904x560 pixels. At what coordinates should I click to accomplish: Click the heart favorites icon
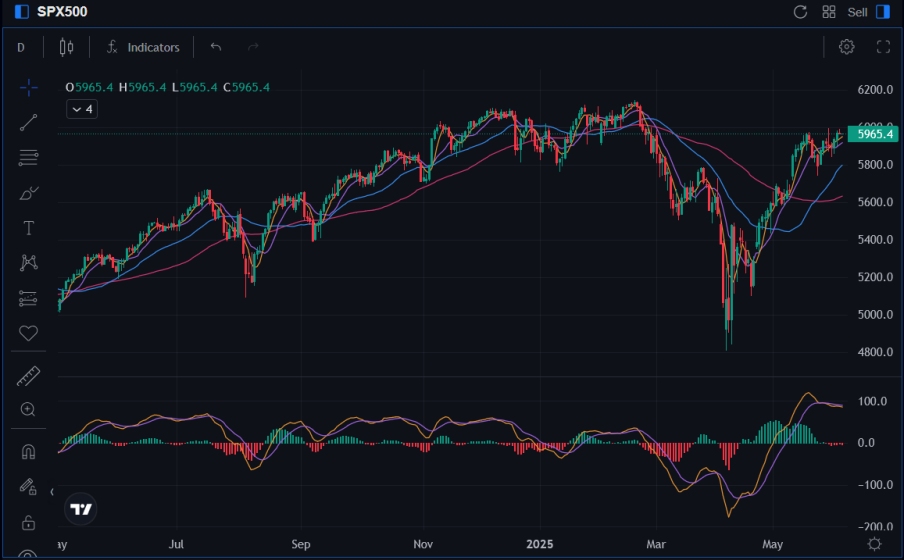click(28, 333)
